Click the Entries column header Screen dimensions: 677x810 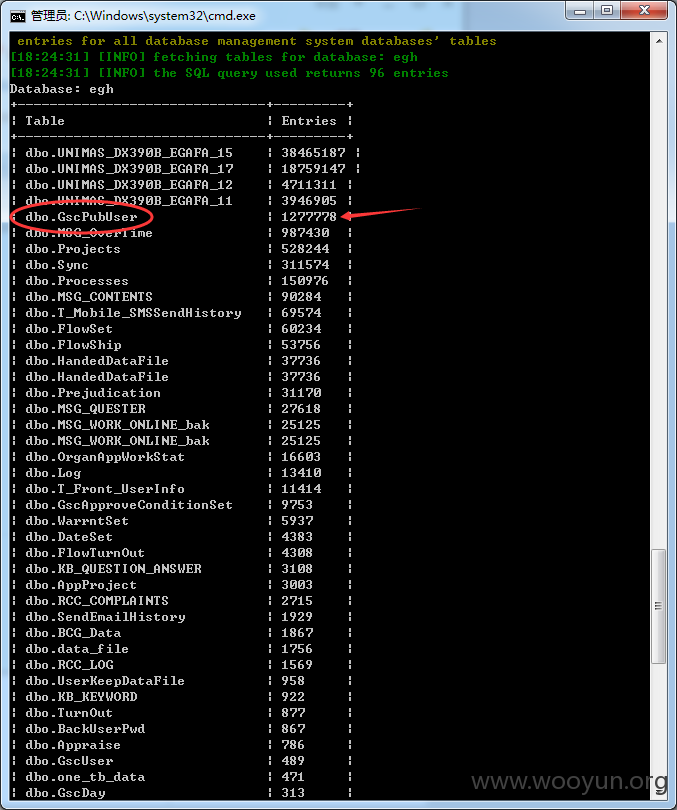click(x=309, y=120)
